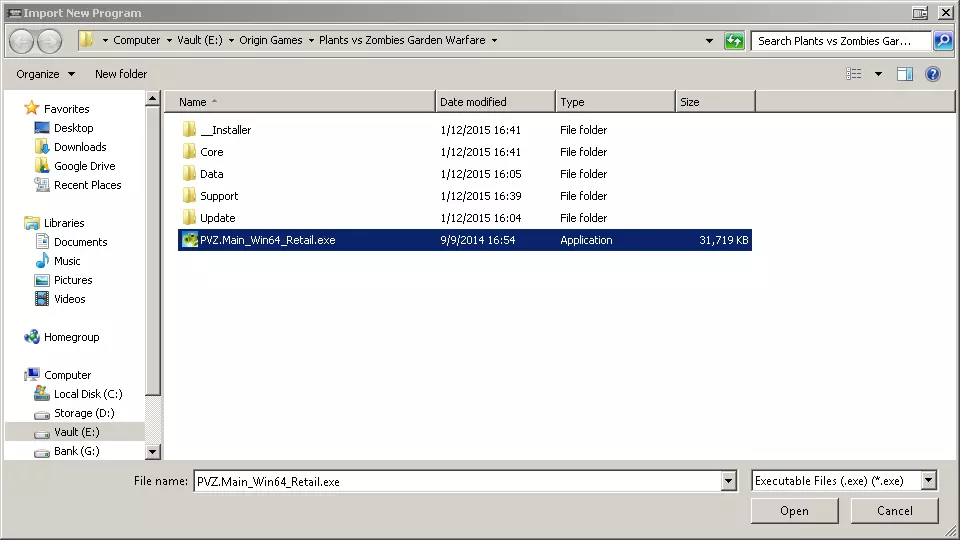The image size is (960, 540).
Task: Sort by the Size column header
Action: point(715,102)
